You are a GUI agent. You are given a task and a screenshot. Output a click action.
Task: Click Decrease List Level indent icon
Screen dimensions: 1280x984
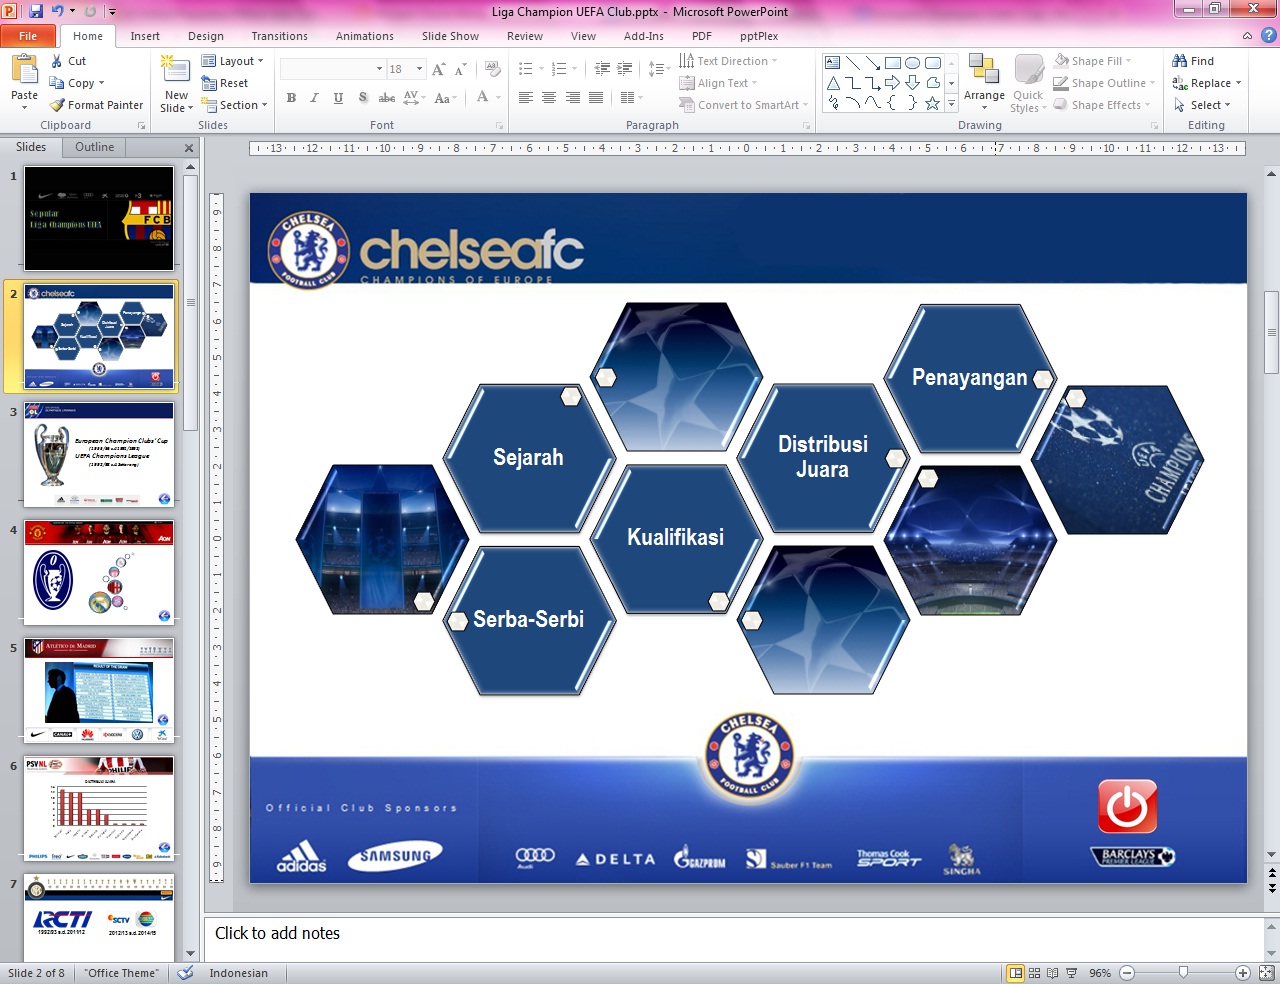pos(602,69)
